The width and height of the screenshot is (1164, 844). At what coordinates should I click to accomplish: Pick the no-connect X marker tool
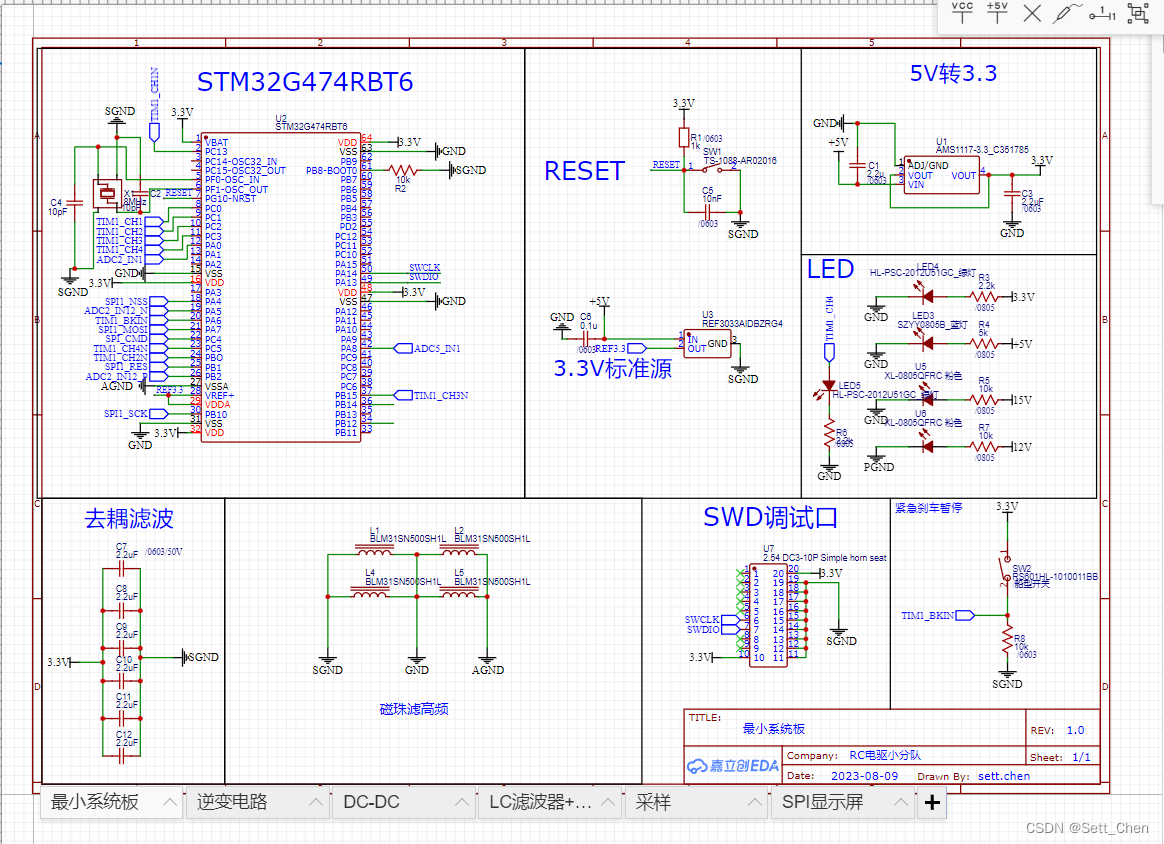(x=1032, y=13)
